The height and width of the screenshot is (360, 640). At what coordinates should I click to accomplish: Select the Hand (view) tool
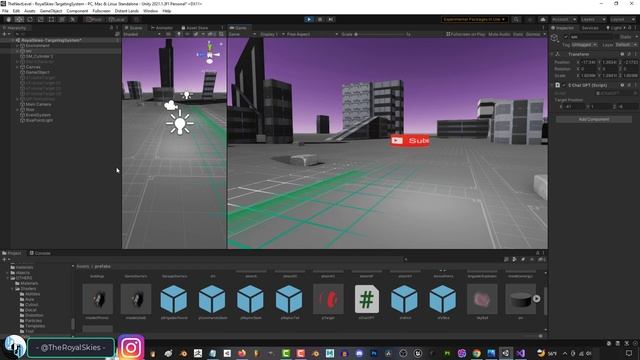(9, 19)
